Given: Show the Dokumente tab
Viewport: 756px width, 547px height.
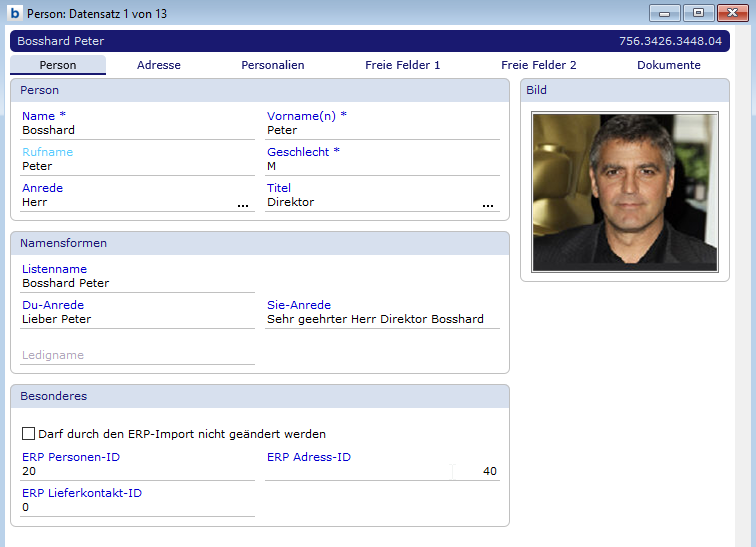Looking at the screenshot, I should (669, 65).
